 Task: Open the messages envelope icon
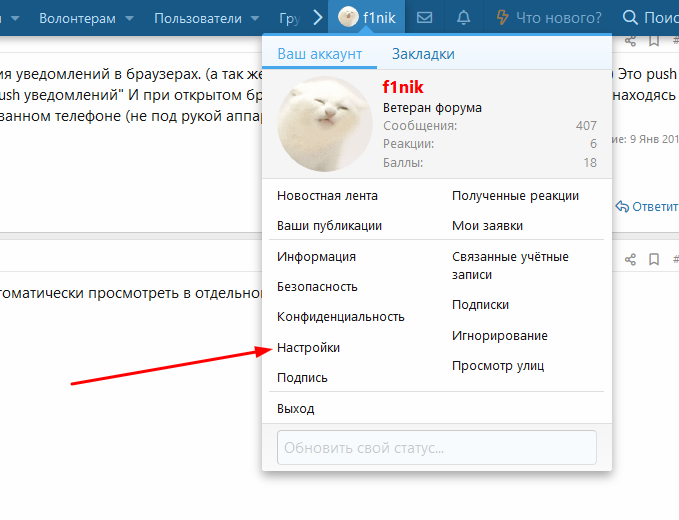click(424, 18)
